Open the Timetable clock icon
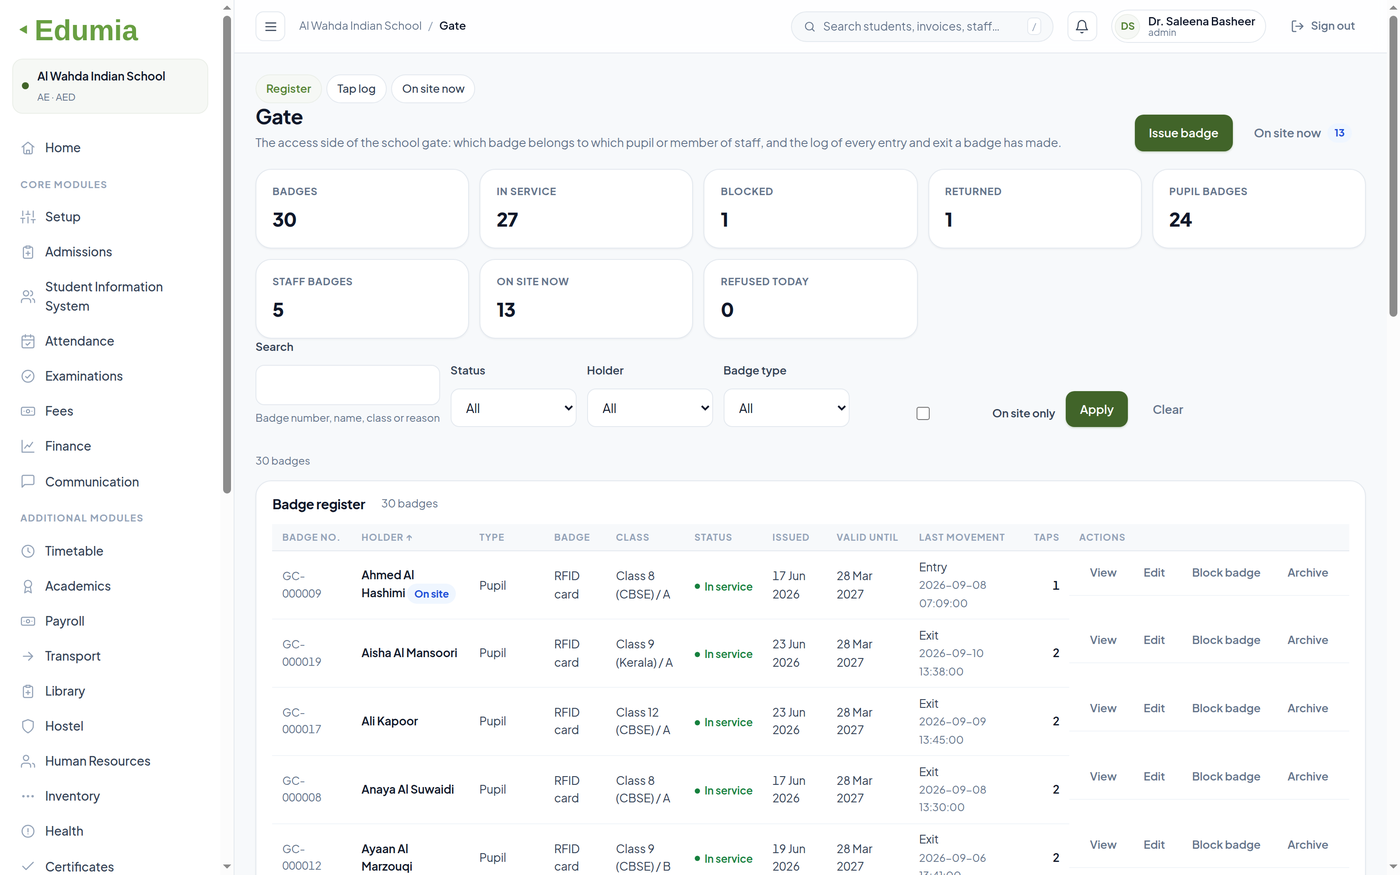The height and width of the screenshot is (875, 1400). [x=28, y=551]
